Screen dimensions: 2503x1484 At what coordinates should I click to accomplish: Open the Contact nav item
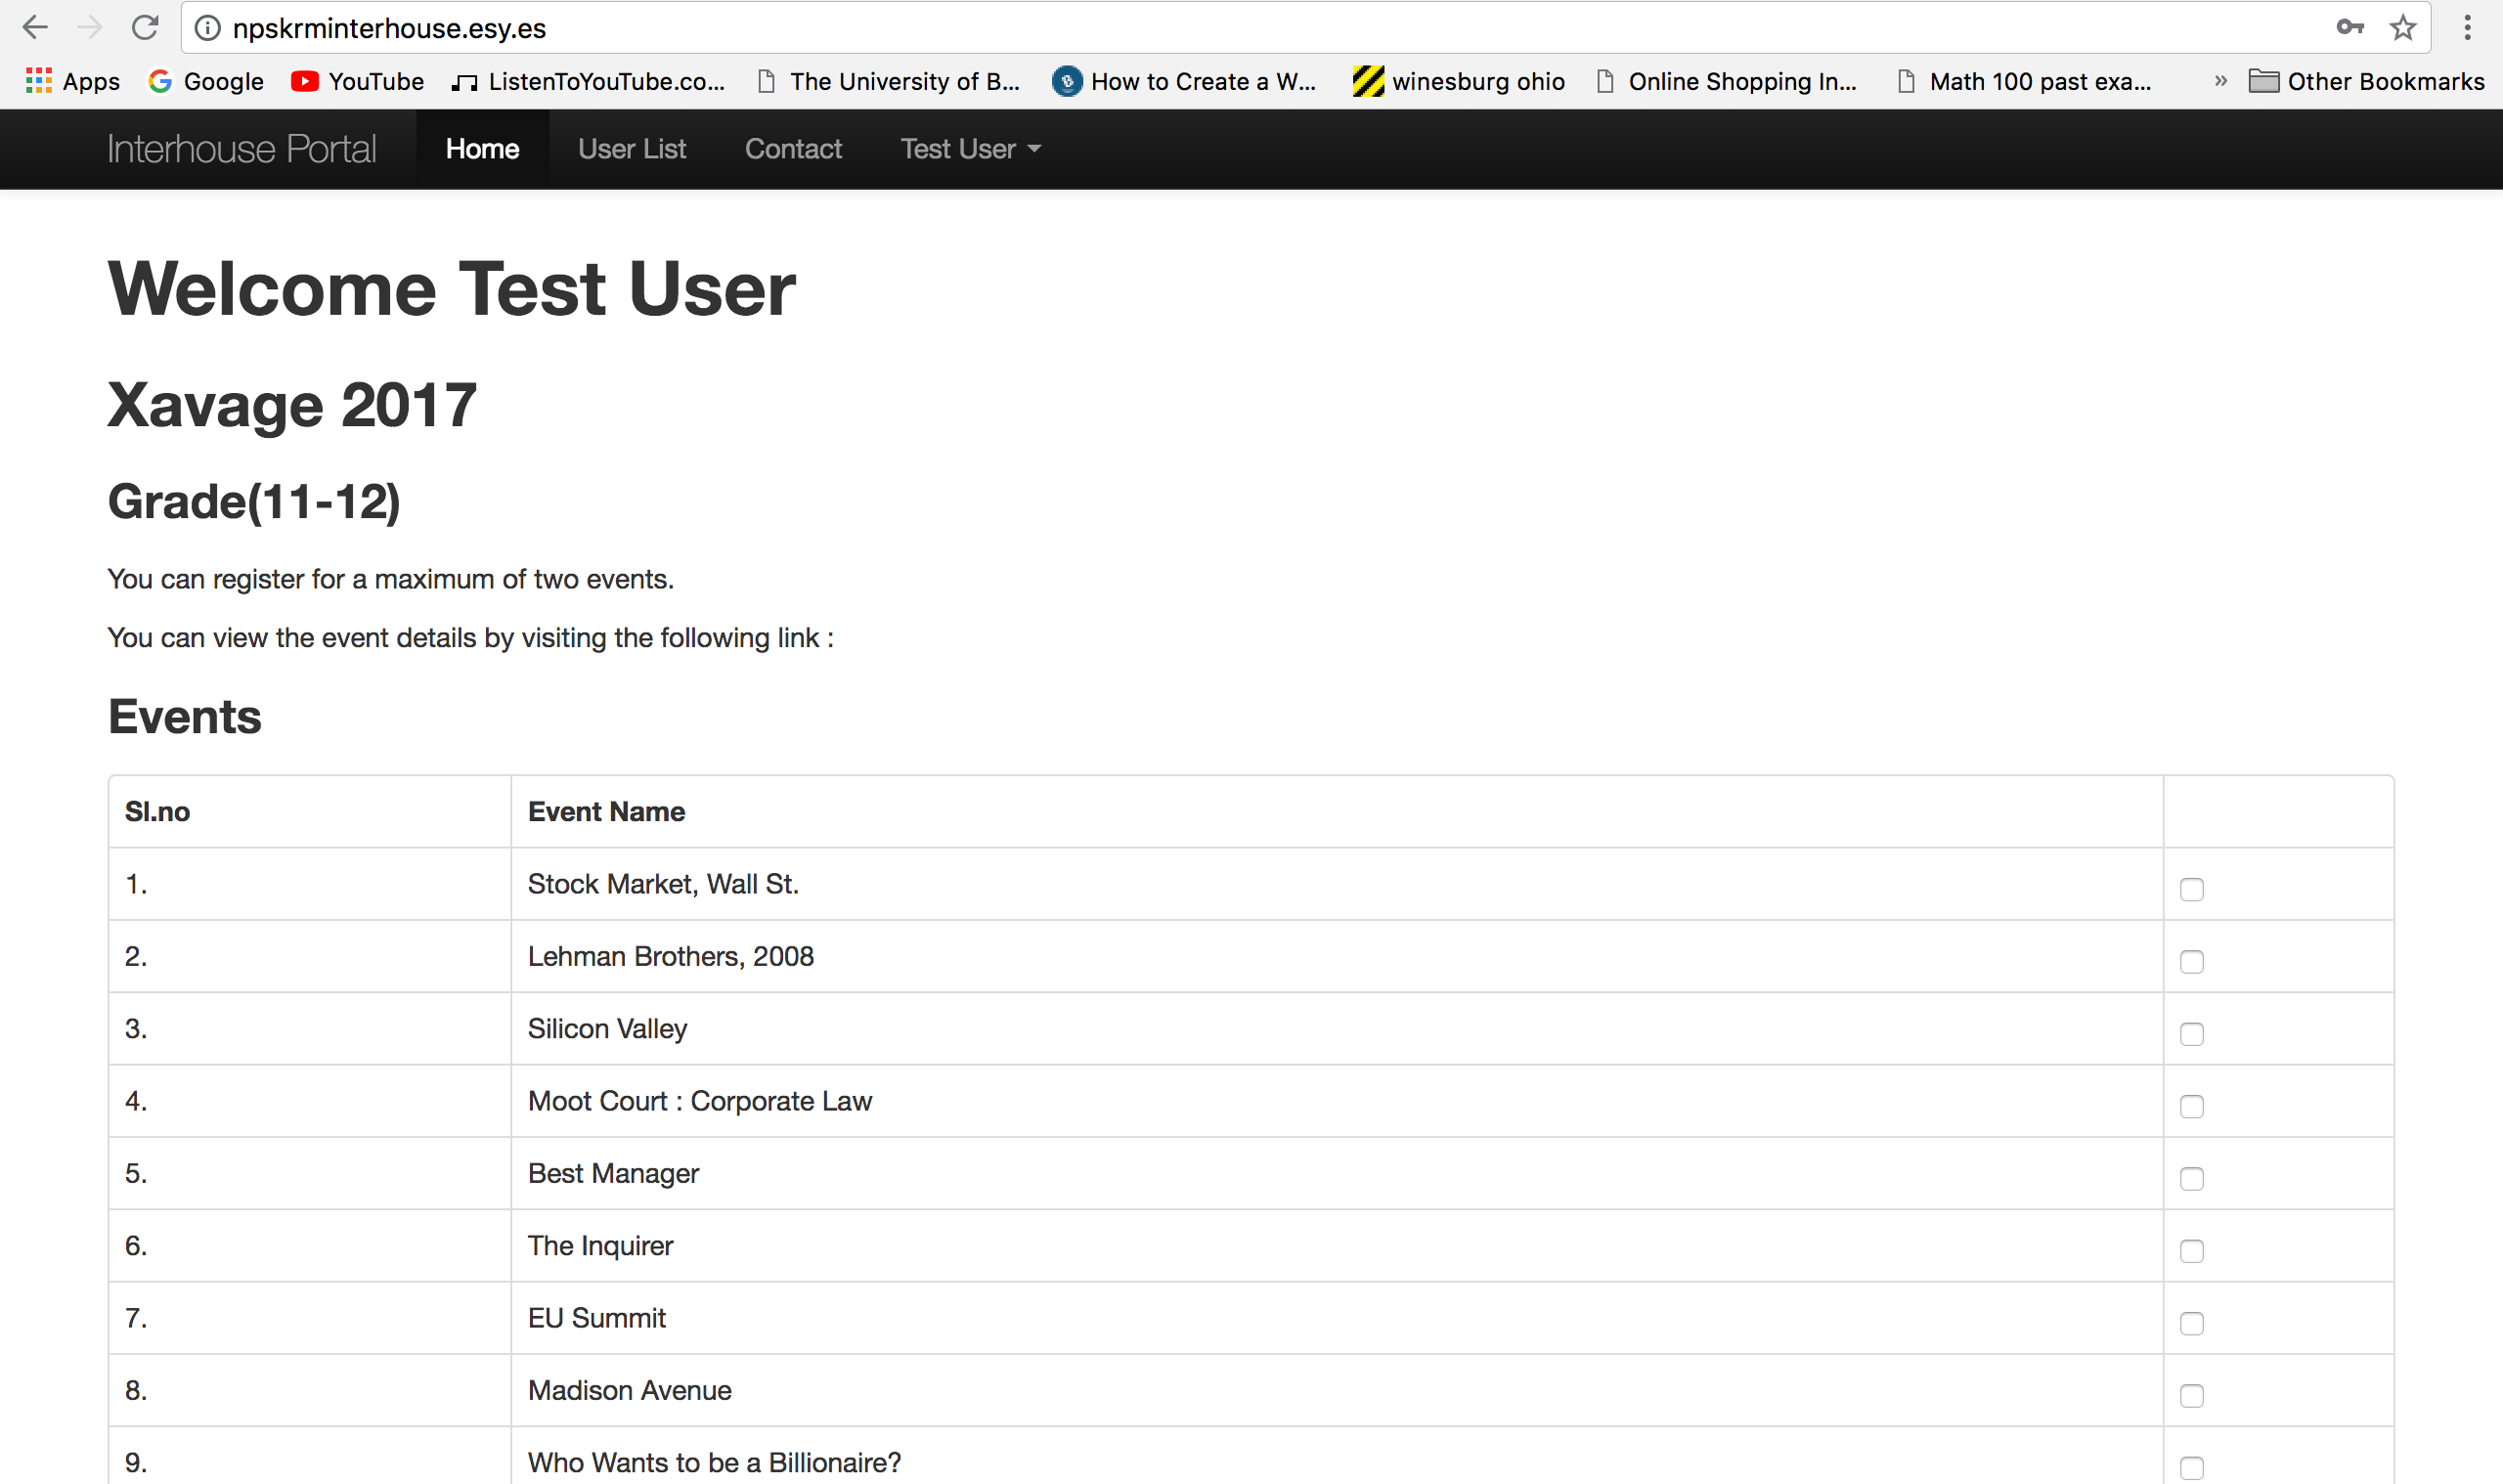[x=793, y=149]
